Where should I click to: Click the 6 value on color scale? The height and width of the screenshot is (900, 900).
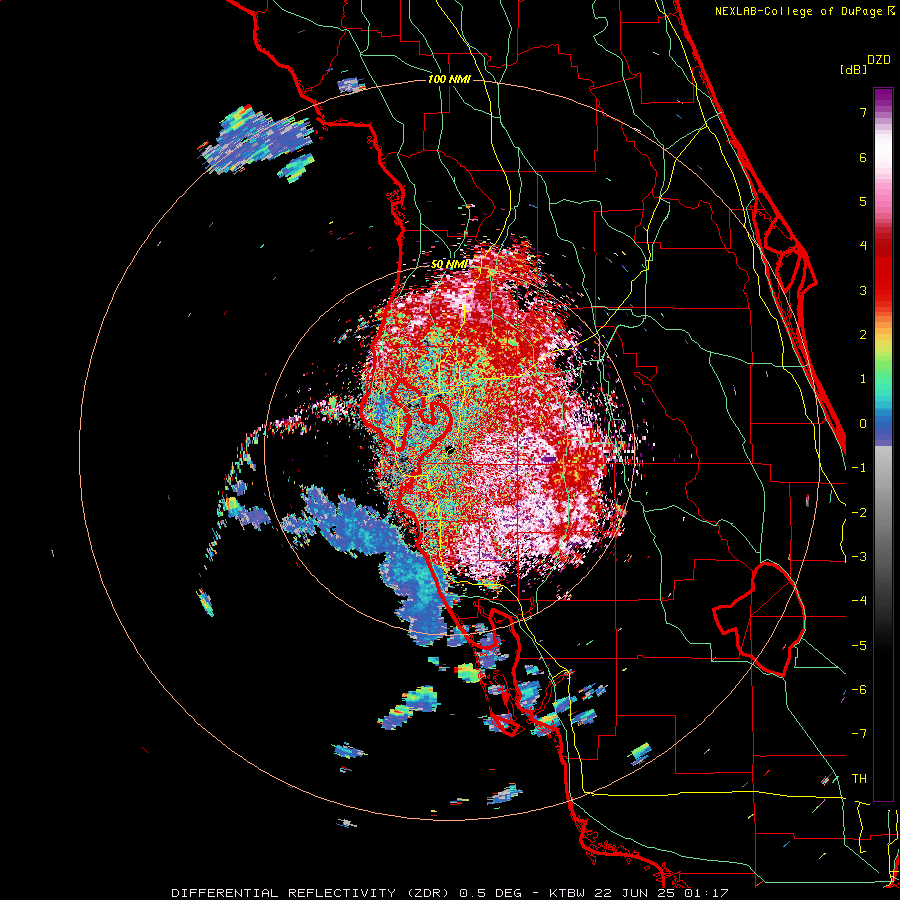click(863, 157)
